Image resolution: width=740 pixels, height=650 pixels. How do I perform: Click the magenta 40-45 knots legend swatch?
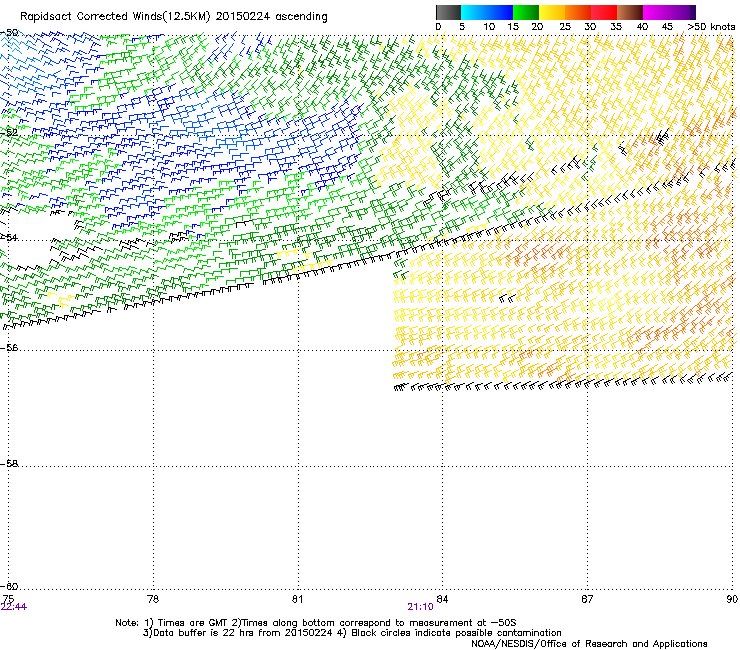pyautogui.click(x=656, y=12)
